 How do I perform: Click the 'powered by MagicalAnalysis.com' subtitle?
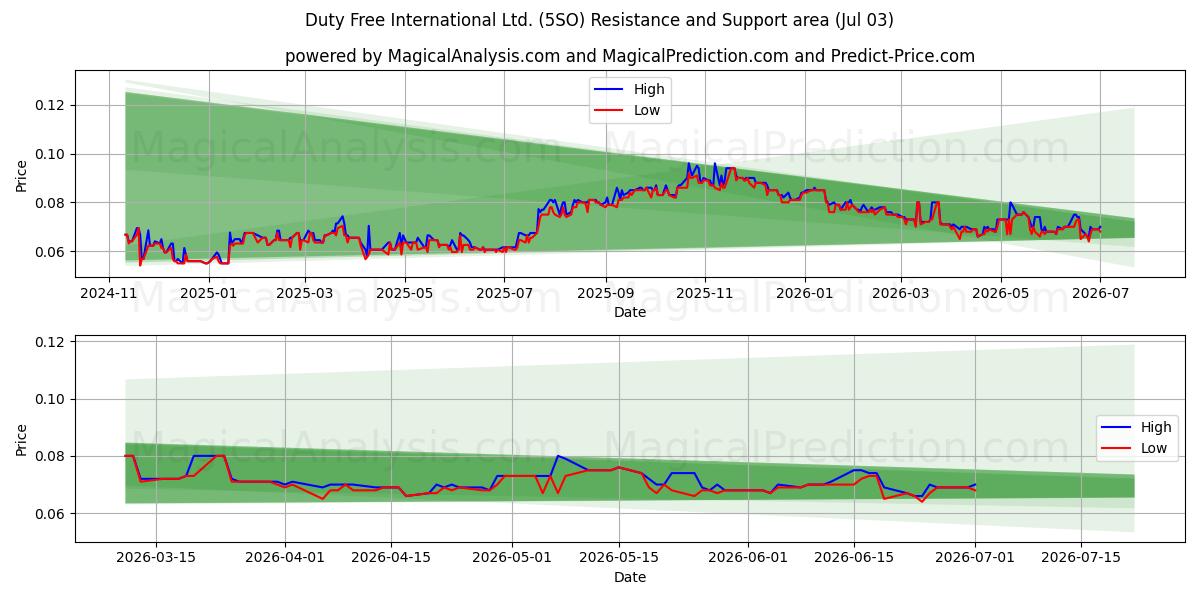(x=630, y=56)
